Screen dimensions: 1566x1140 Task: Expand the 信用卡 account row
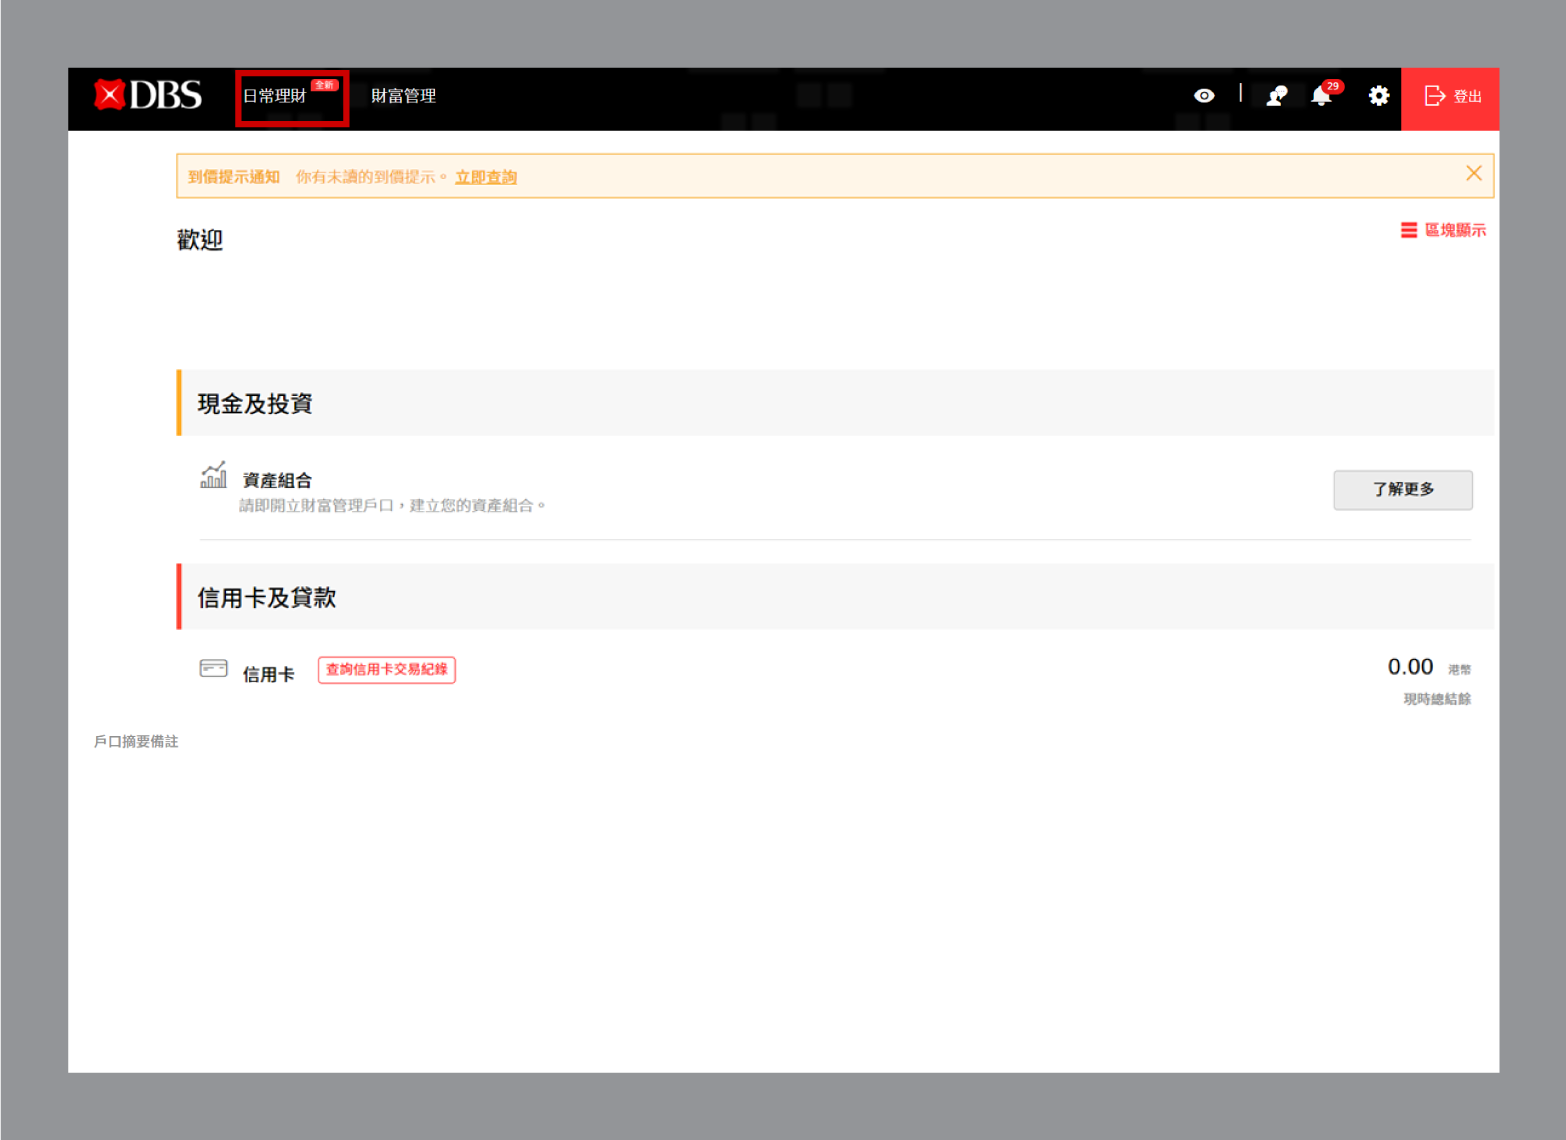(x=269, y=675)
